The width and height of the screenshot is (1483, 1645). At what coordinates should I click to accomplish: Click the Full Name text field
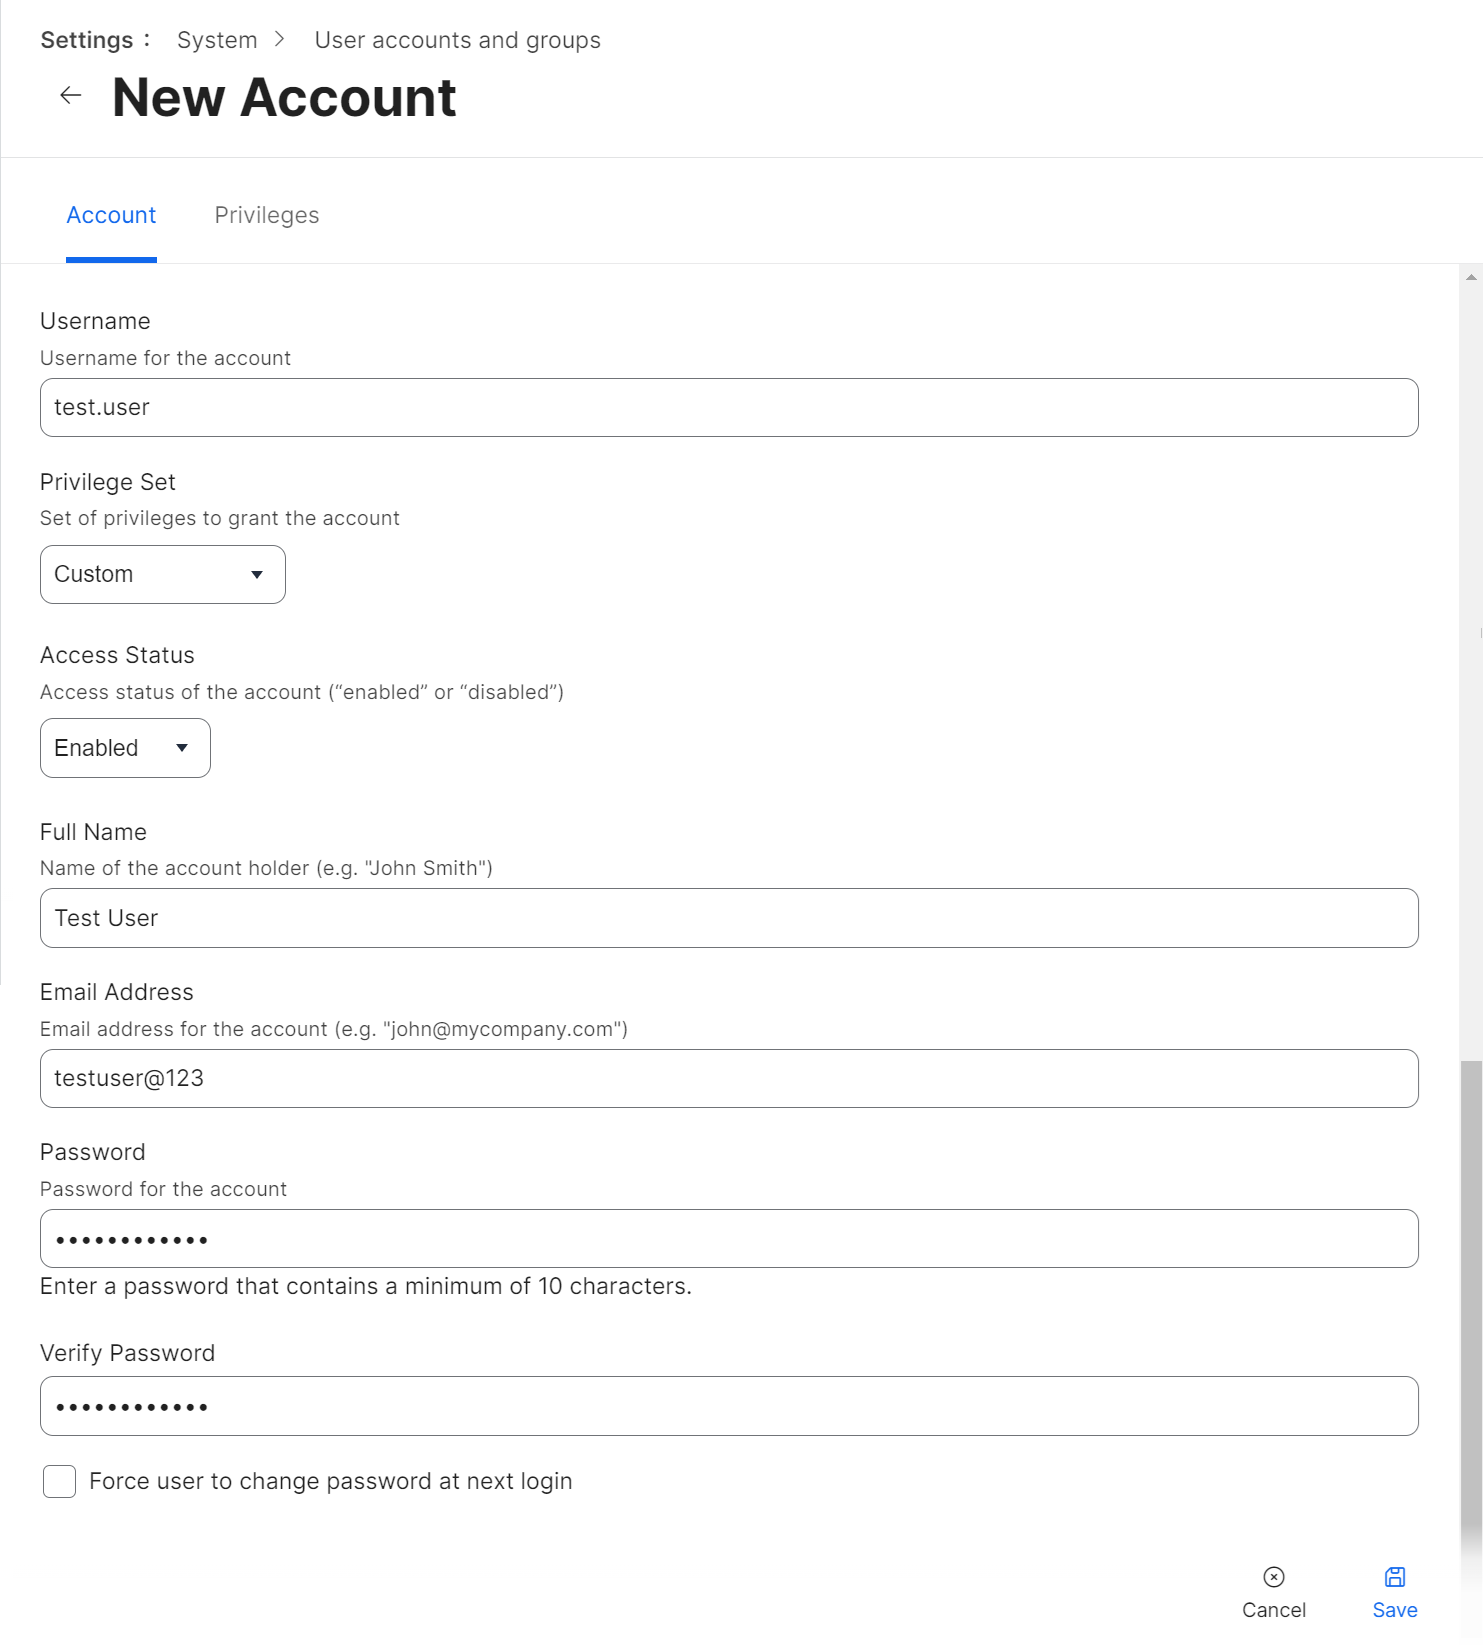(728, 918)
